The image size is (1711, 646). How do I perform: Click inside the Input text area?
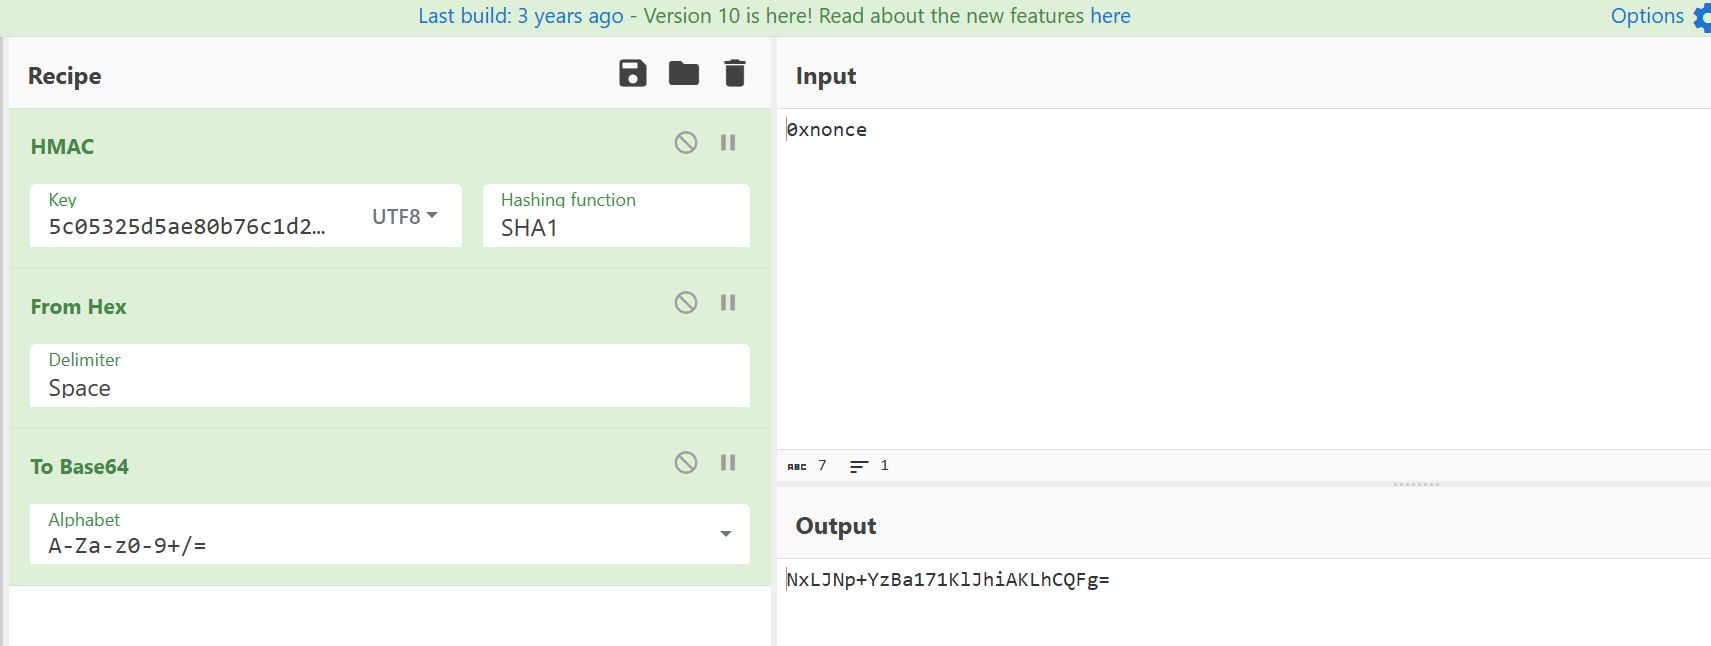coord(1240,280)
